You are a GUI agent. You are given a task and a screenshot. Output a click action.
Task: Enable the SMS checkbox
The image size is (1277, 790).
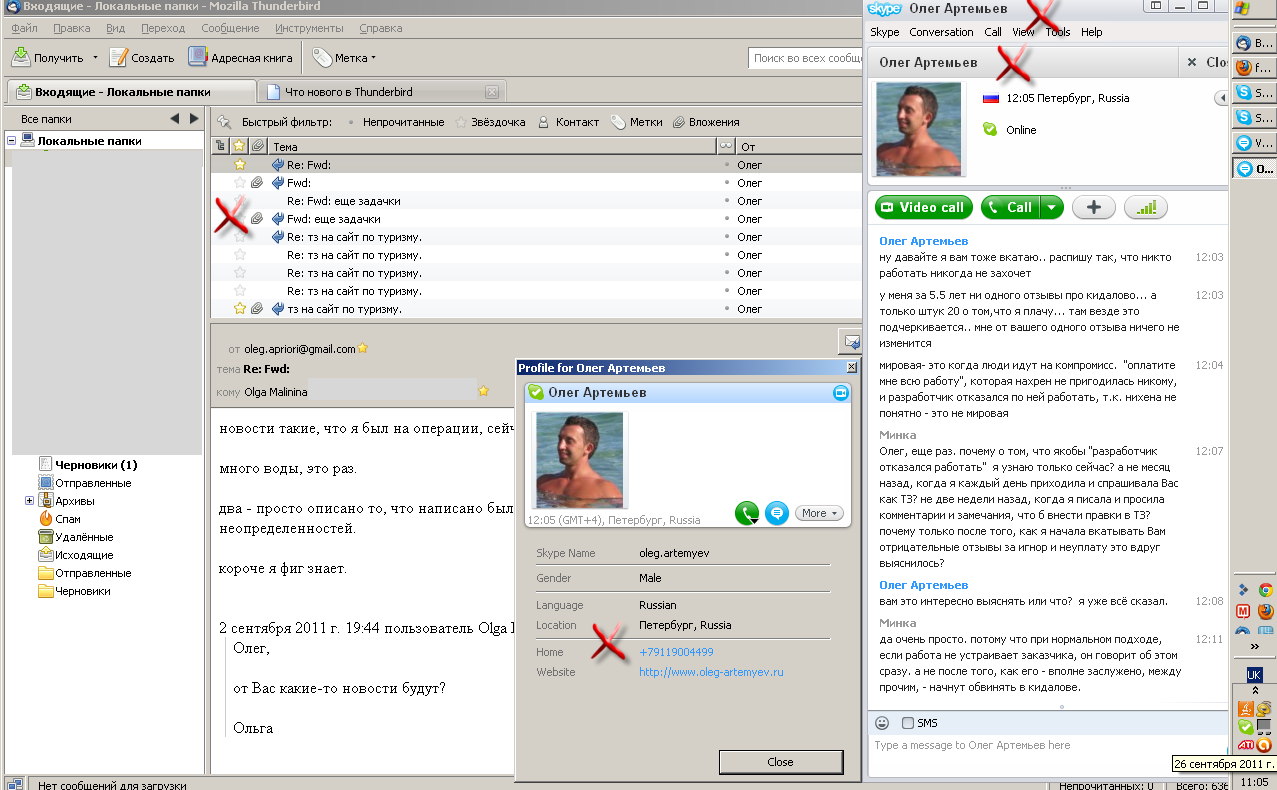click(x=907, y=723)
